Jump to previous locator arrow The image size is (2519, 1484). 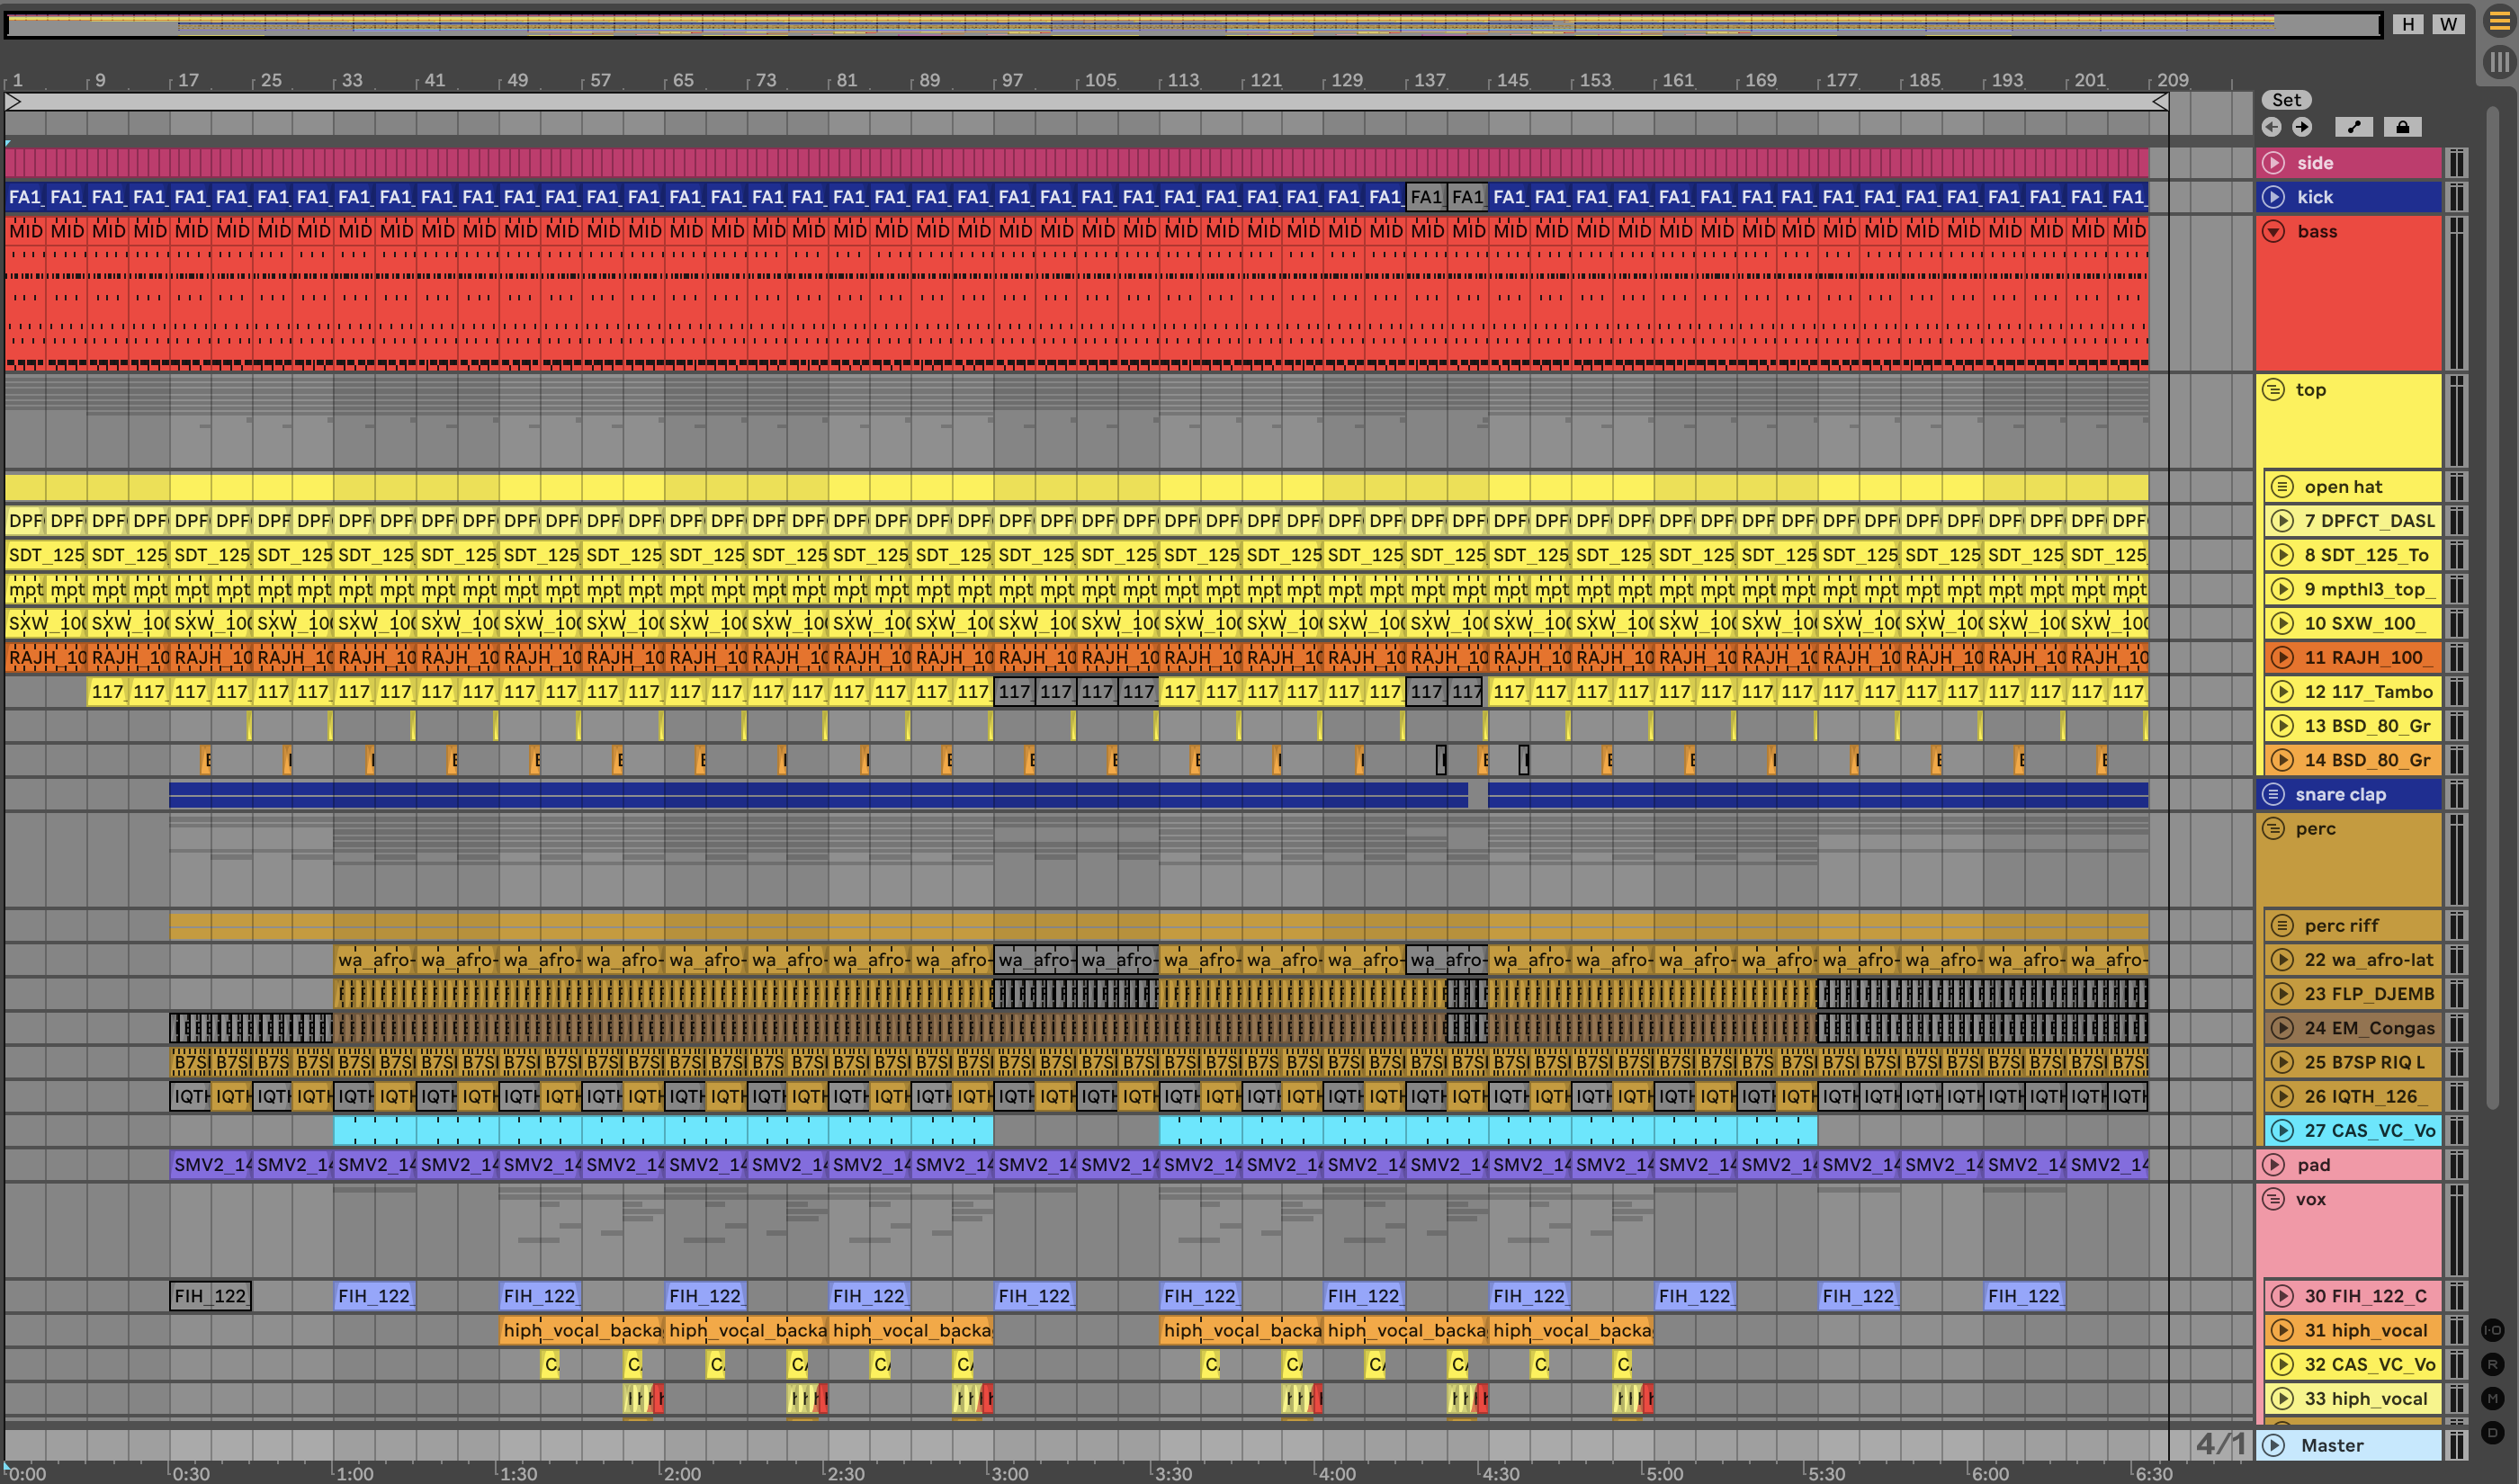[x=2272, y=127]
